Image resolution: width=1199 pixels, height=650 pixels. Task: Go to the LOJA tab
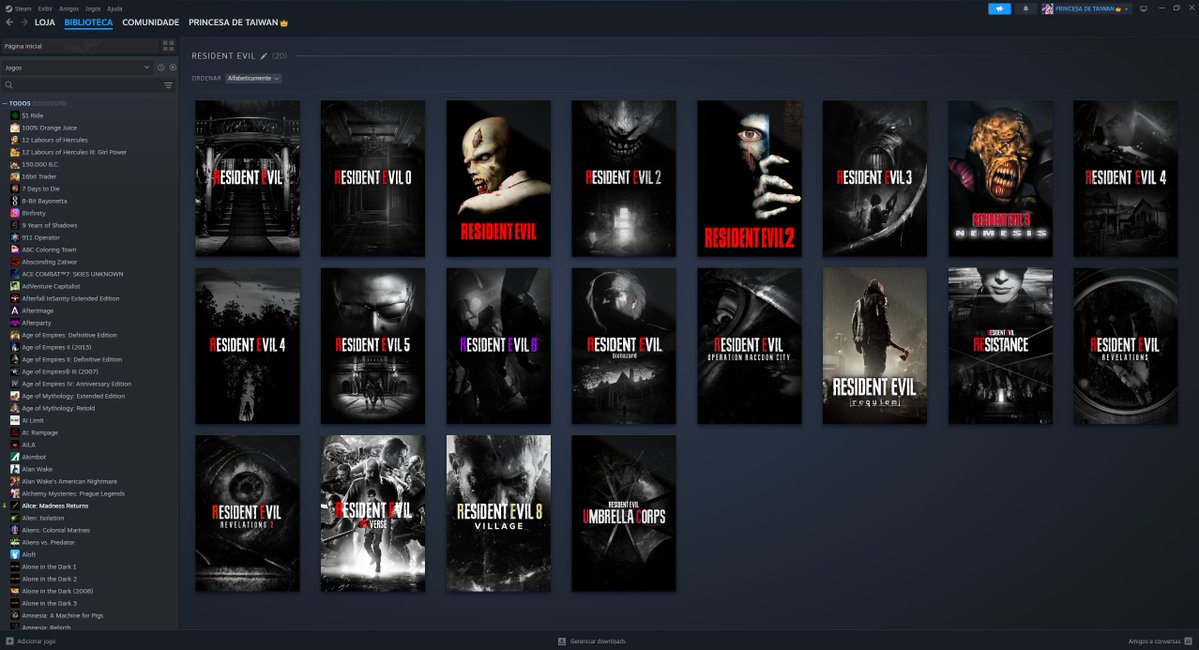tap(45, 22)
